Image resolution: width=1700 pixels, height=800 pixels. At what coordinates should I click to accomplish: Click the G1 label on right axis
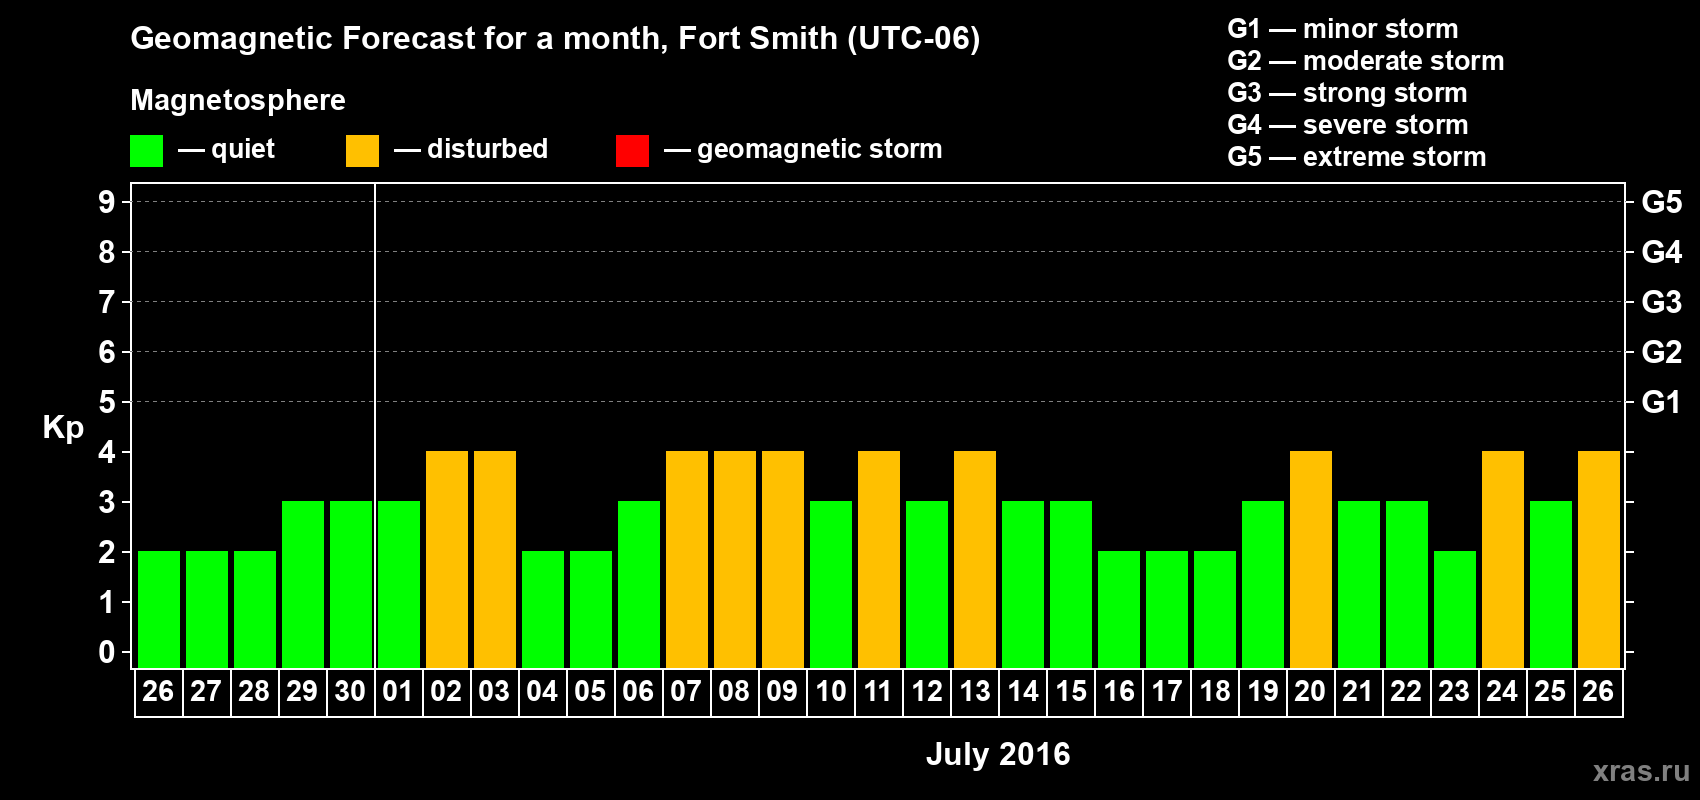tap(1662, 402)
